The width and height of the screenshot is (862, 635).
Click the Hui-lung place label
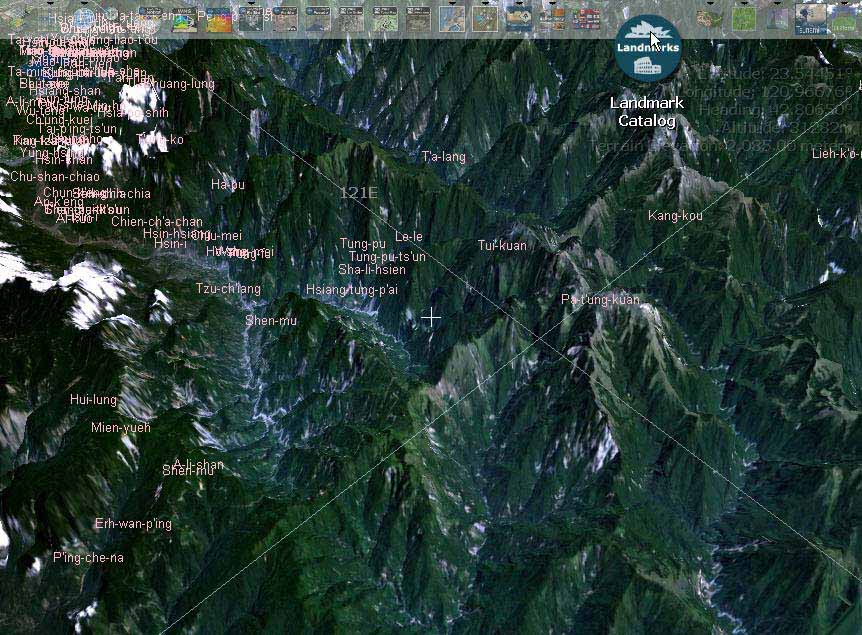pos(93,400)
